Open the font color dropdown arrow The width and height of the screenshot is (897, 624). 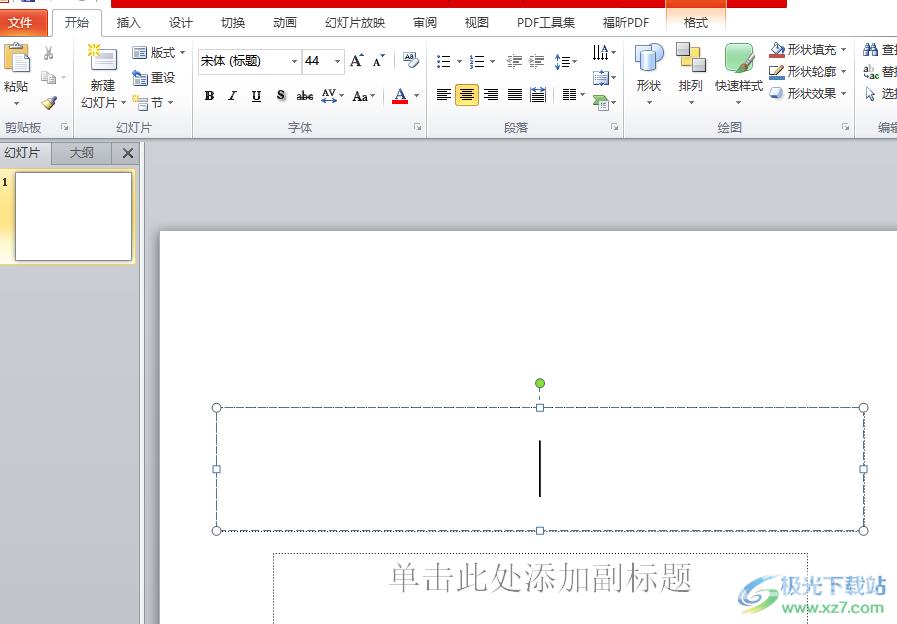(416, 96)
